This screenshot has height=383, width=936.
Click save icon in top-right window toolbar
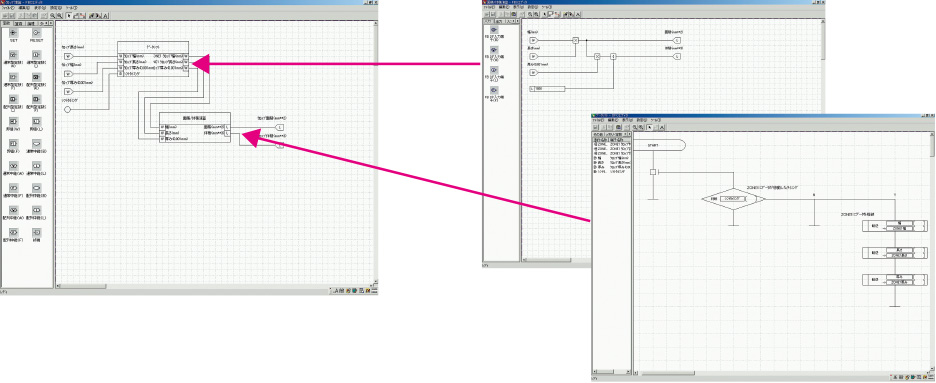(x=492, y=14)
